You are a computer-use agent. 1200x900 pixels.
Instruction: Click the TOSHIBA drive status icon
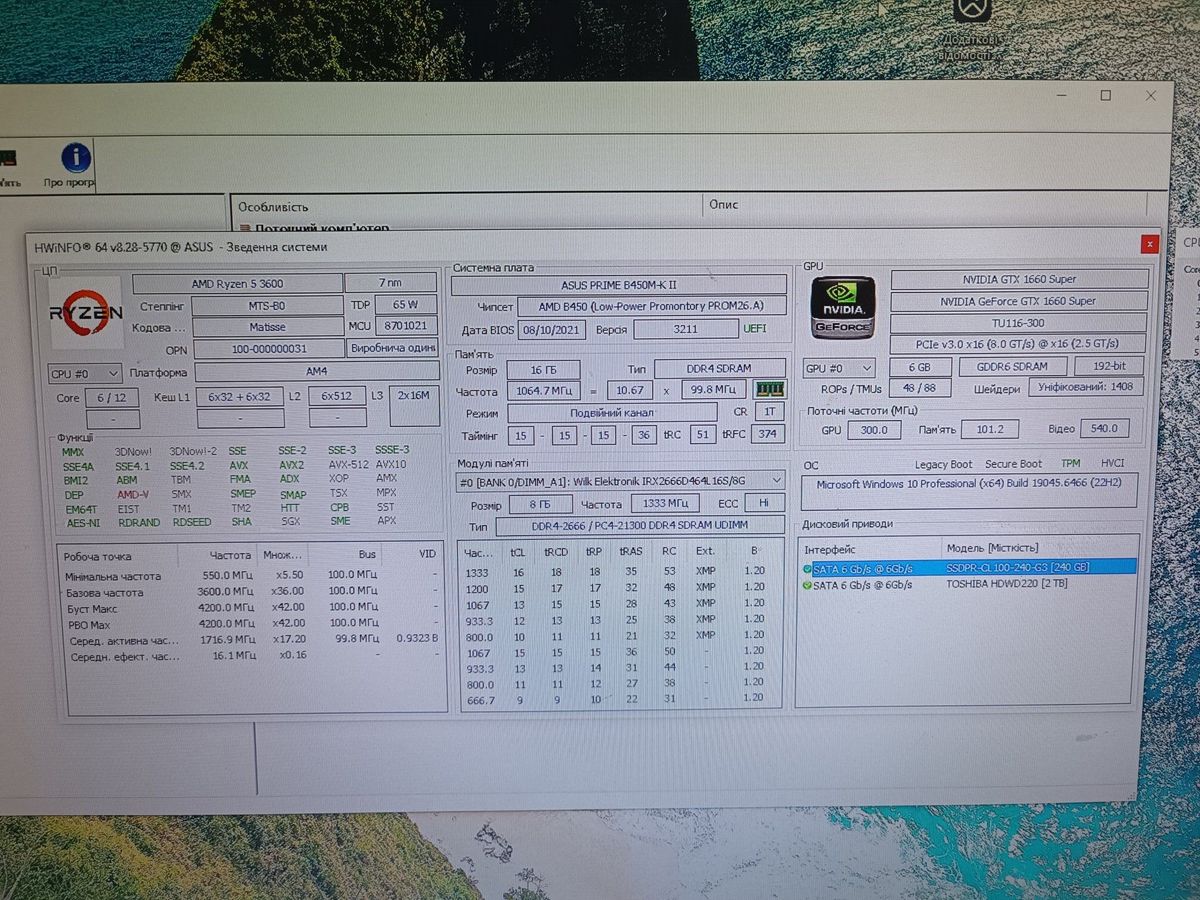[x=807, y=584]
